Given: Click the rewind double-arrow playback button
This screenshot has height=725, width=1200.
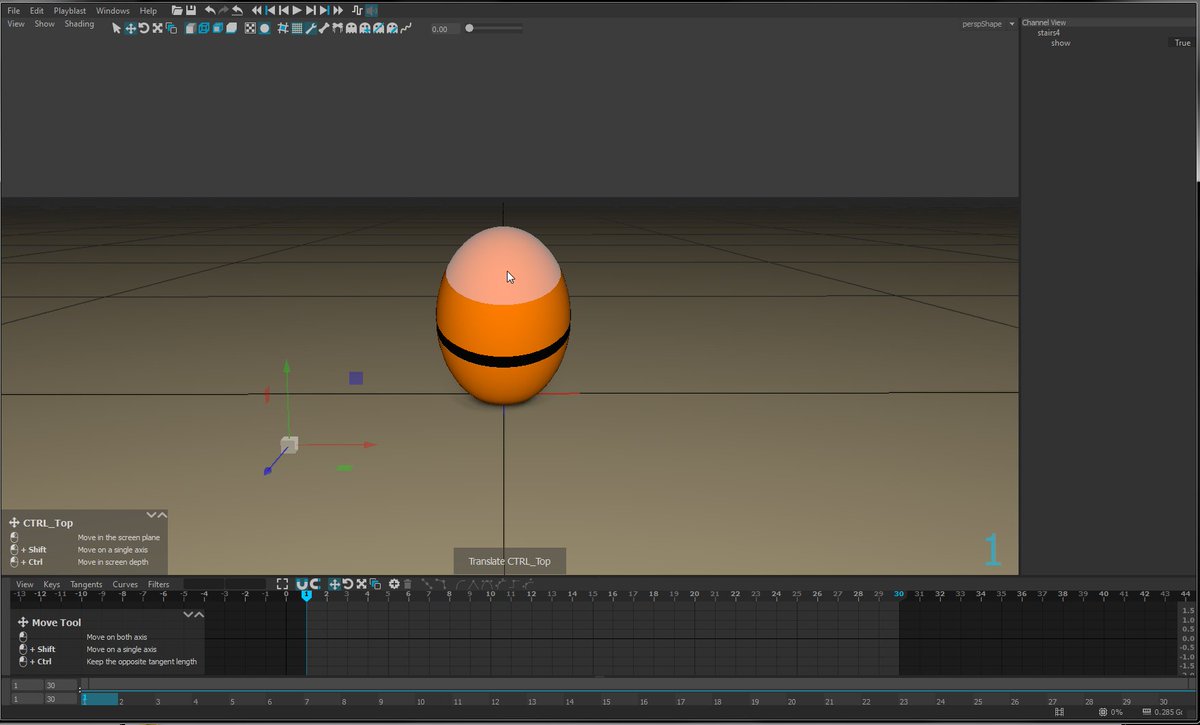Looking at the screenshot, I should coord(256,10).
